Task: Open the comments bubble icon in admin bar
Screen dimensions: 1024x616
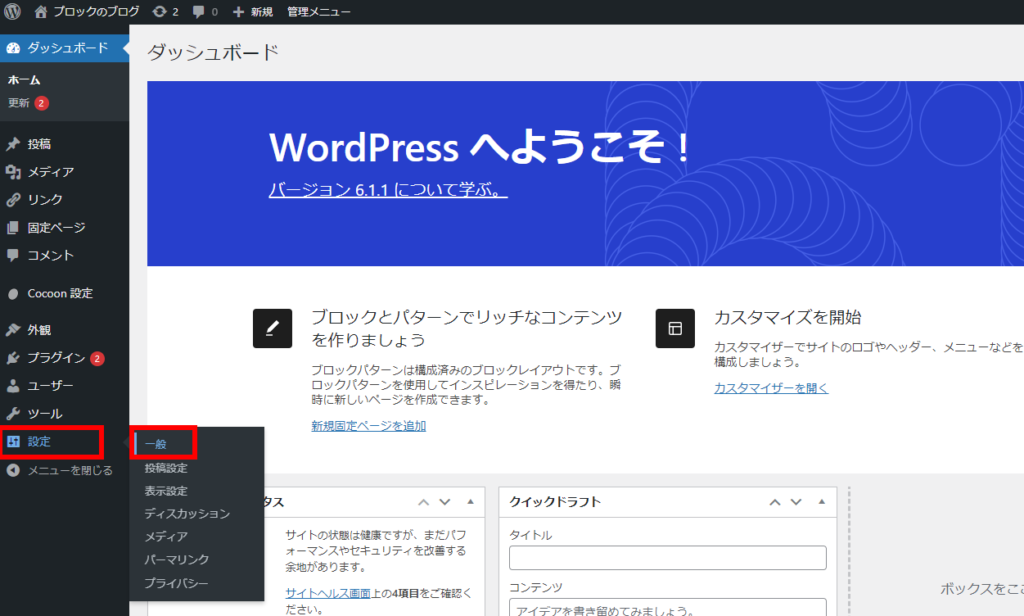Action: point(199,12)
